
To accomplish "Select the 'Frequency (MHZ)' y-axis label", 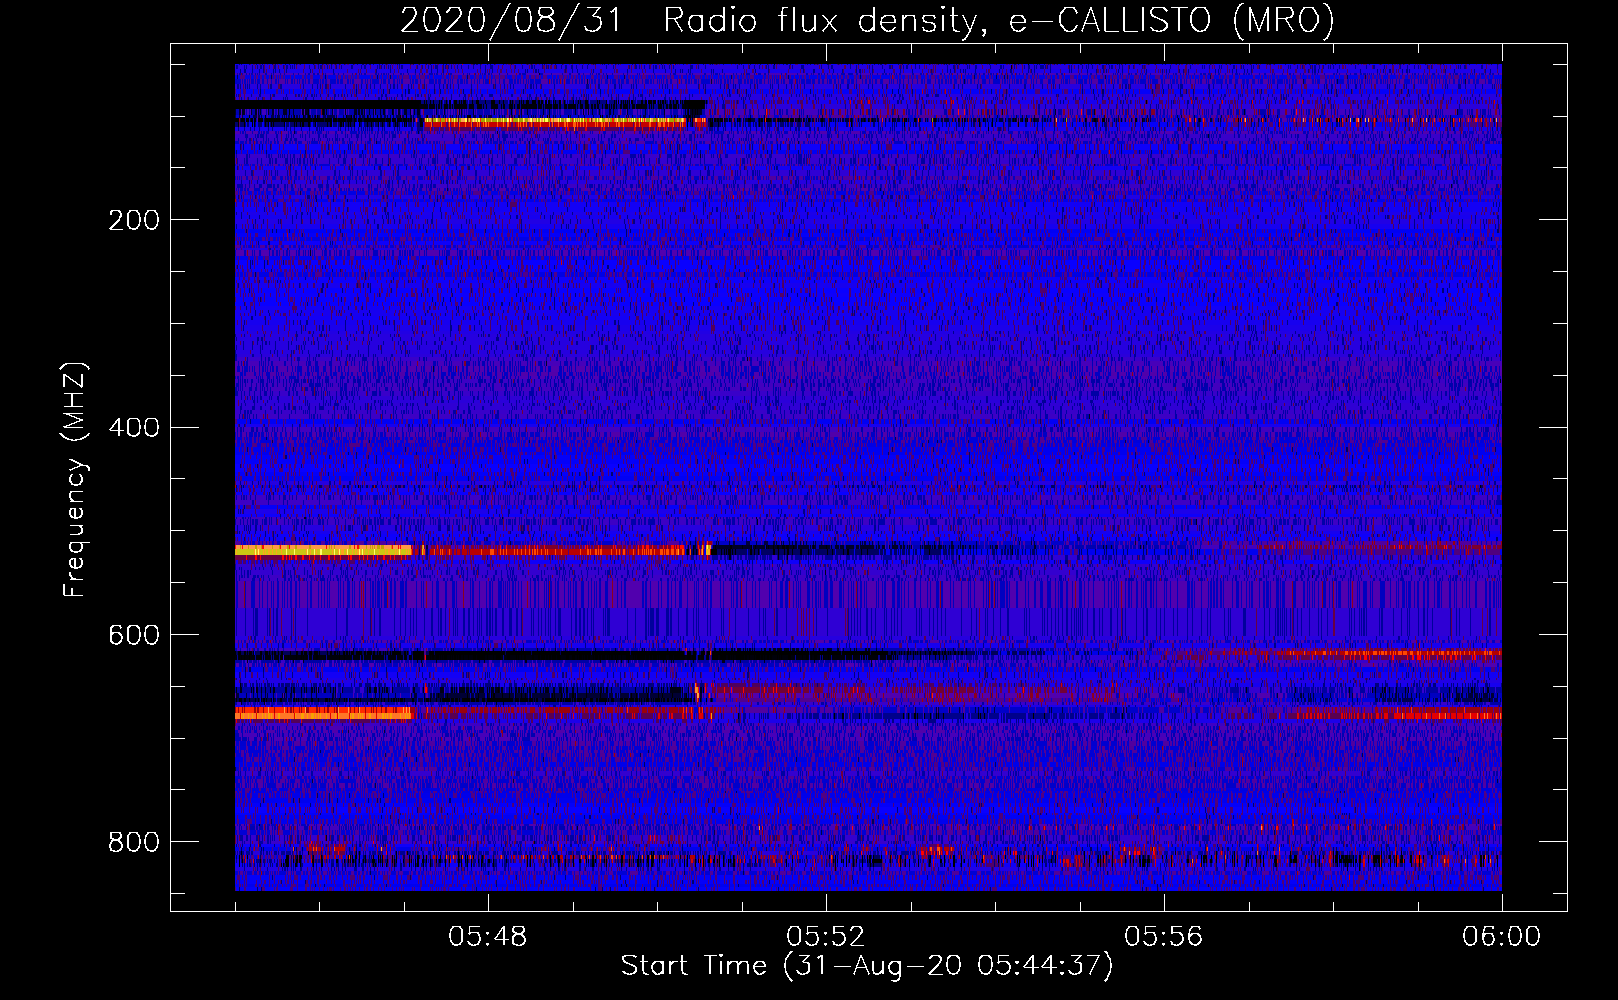I will (75, 480).
